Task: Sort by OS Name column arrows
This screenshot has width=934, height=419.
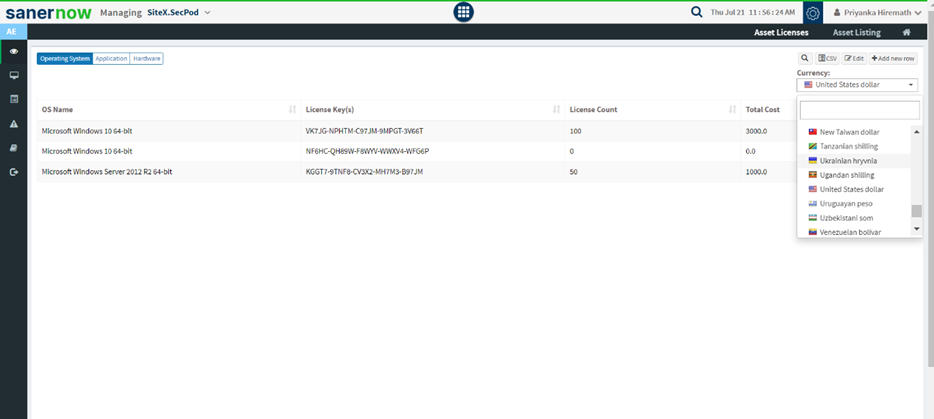Action: pyautogui.click(x=292, y=110)
